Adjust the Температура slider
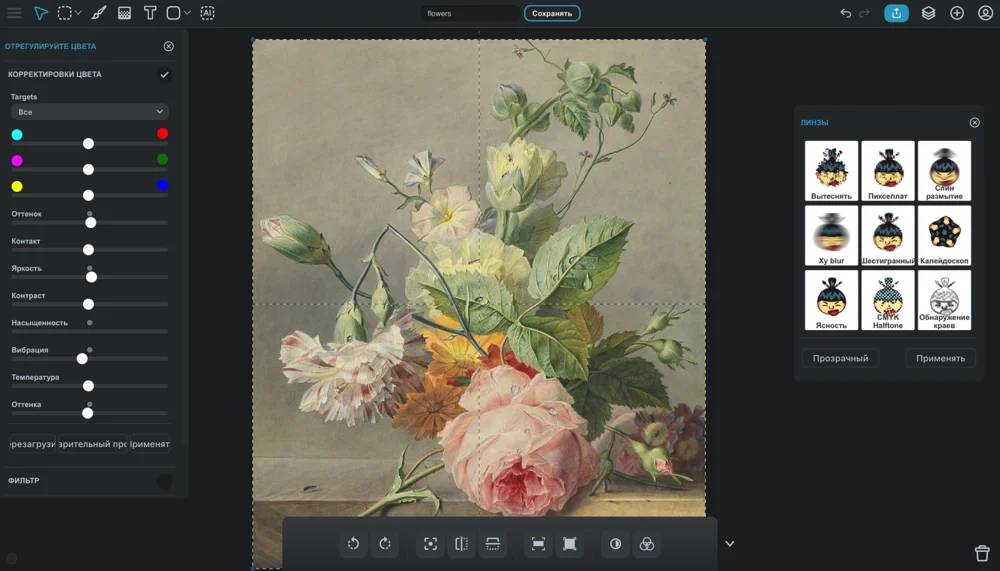Viewport: 1000px width, 571px height. tap(89, 386)
